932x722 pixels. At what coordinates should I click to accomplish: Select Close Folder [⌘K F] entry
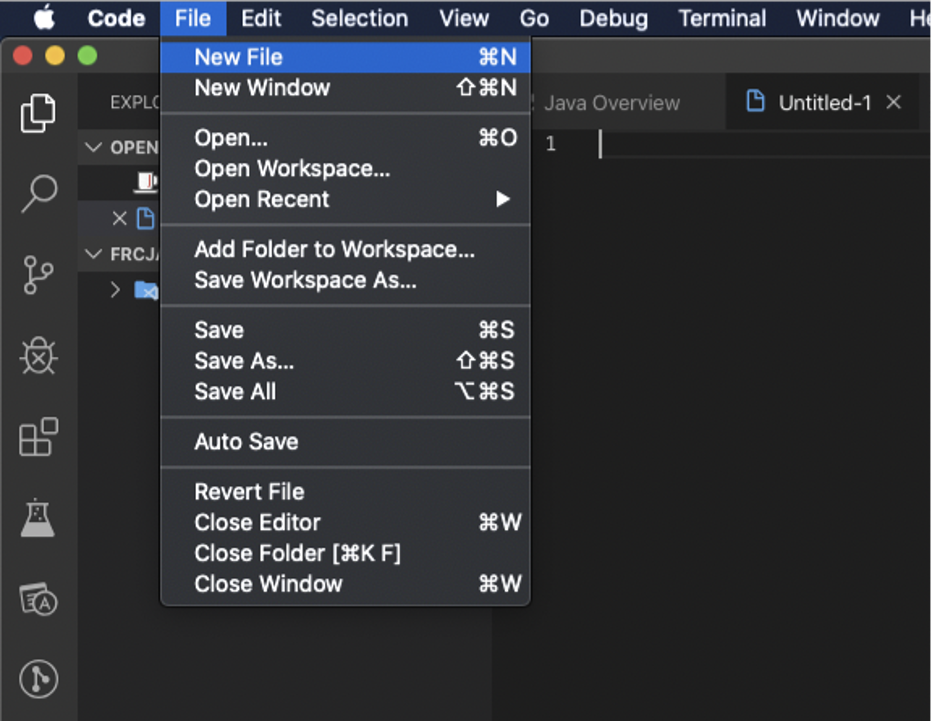tap(345, 554)
